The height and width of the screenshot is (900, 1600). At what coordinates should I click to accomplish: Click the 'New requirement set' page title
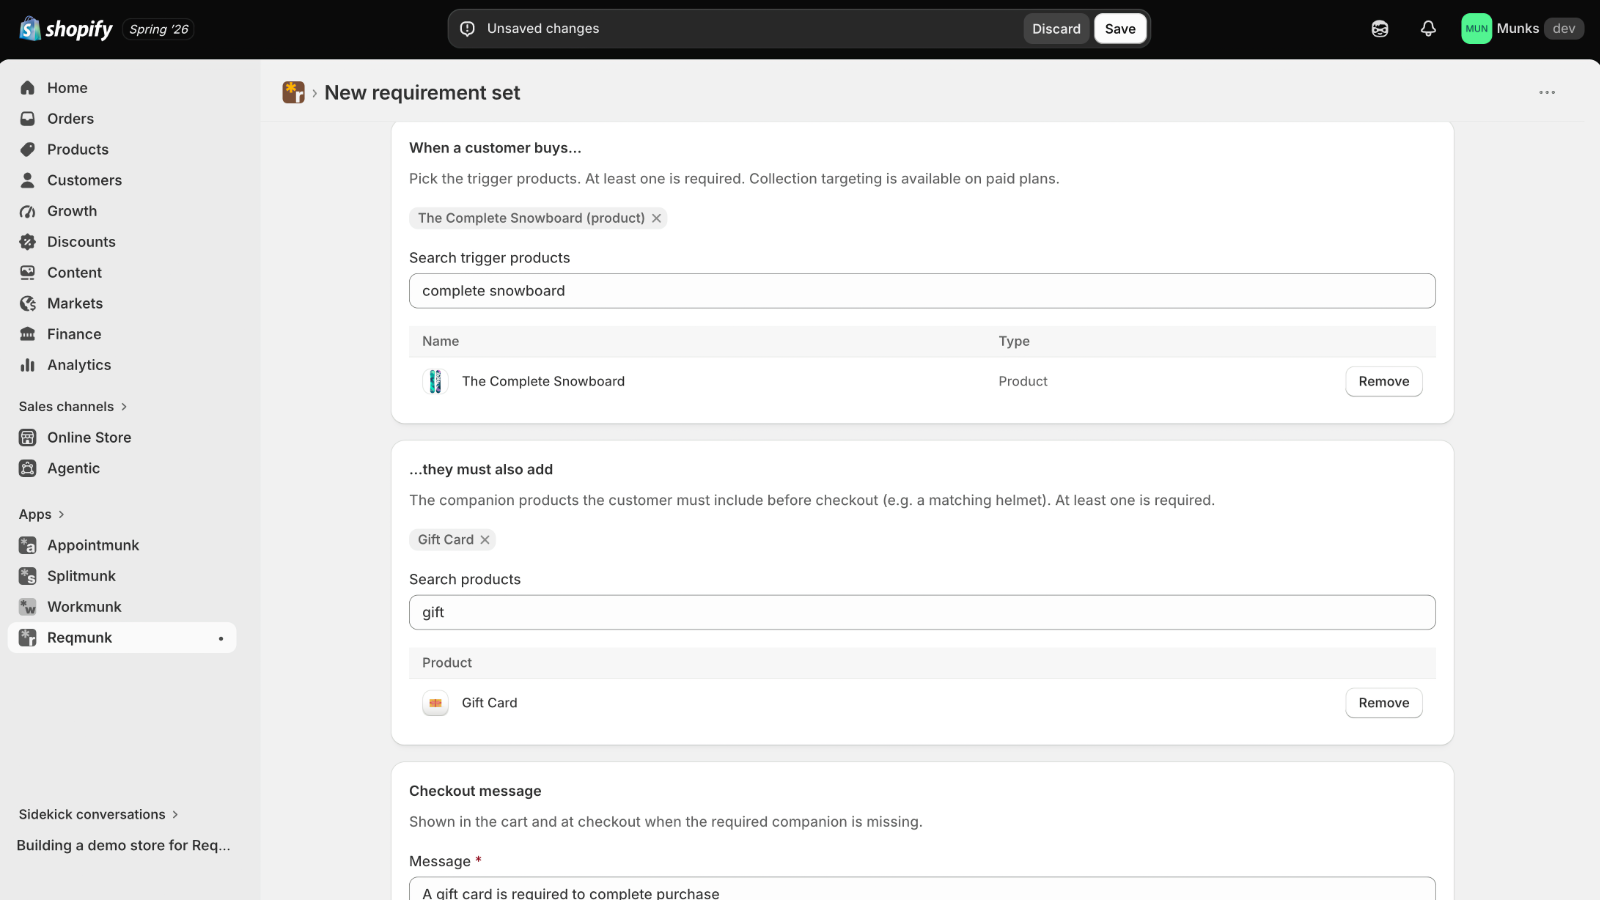[x=422, y=93]
